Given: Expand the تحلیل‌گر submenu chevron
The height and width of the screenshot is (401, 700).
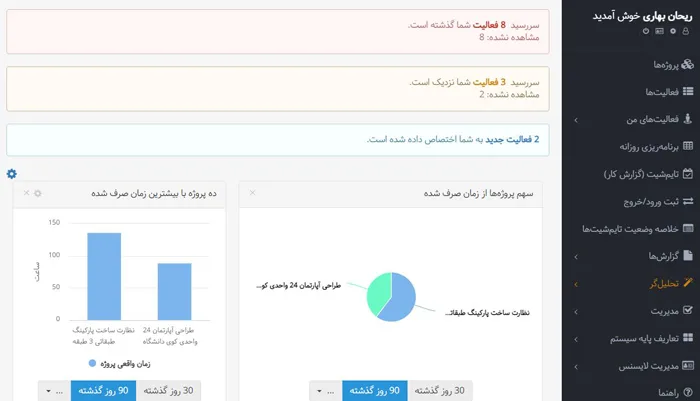Looking at the screenshot, I should click(x=576, y=284).
